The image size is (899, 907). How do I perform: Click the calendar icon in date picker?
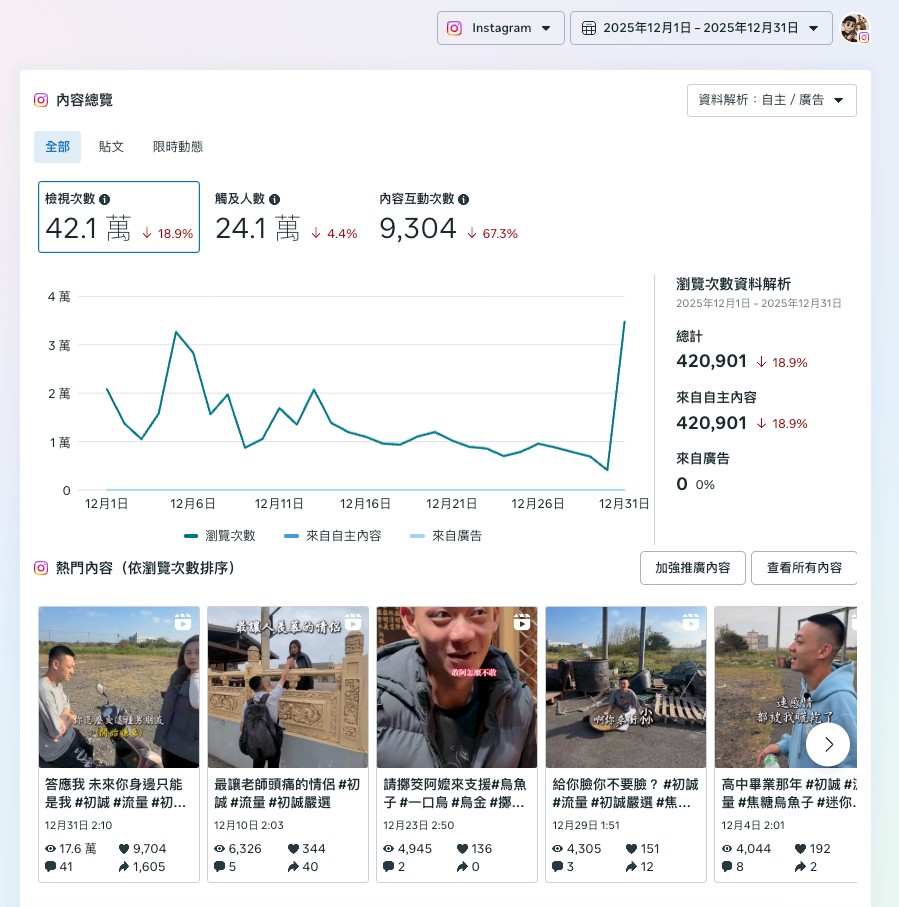coord(589,28)
